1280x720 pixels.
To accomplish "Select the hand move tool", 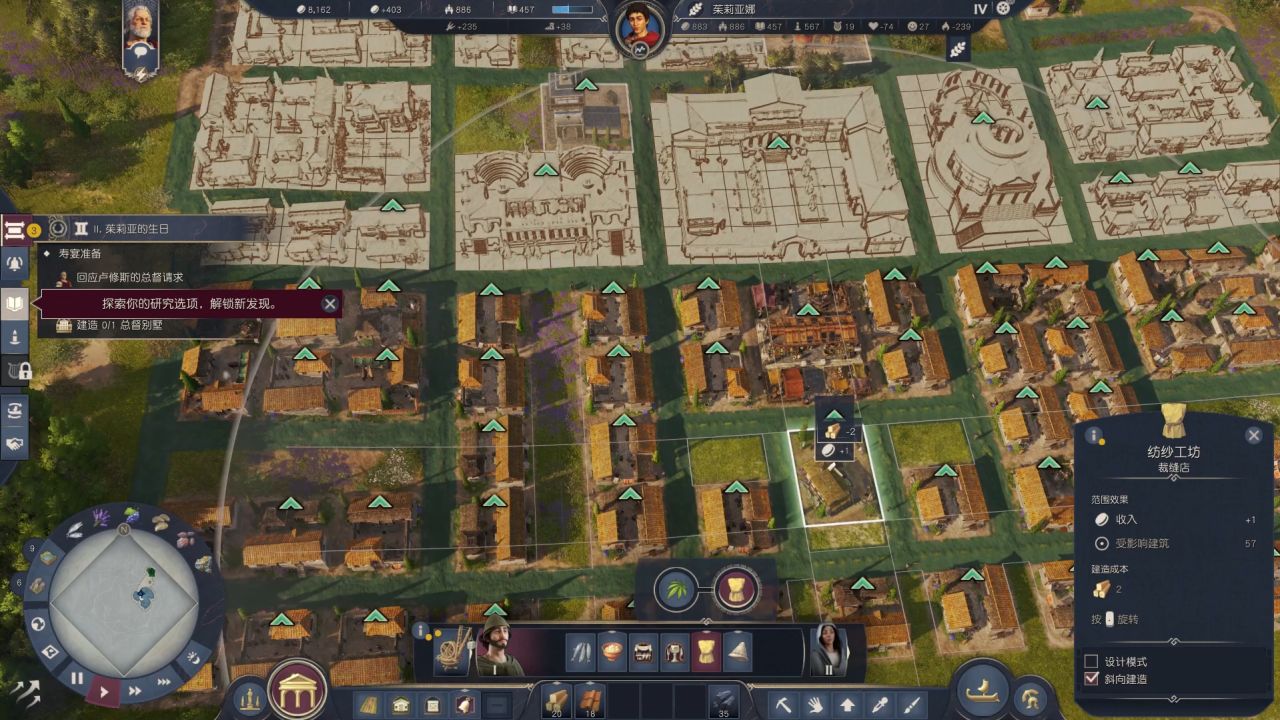I will coord(816,704).
